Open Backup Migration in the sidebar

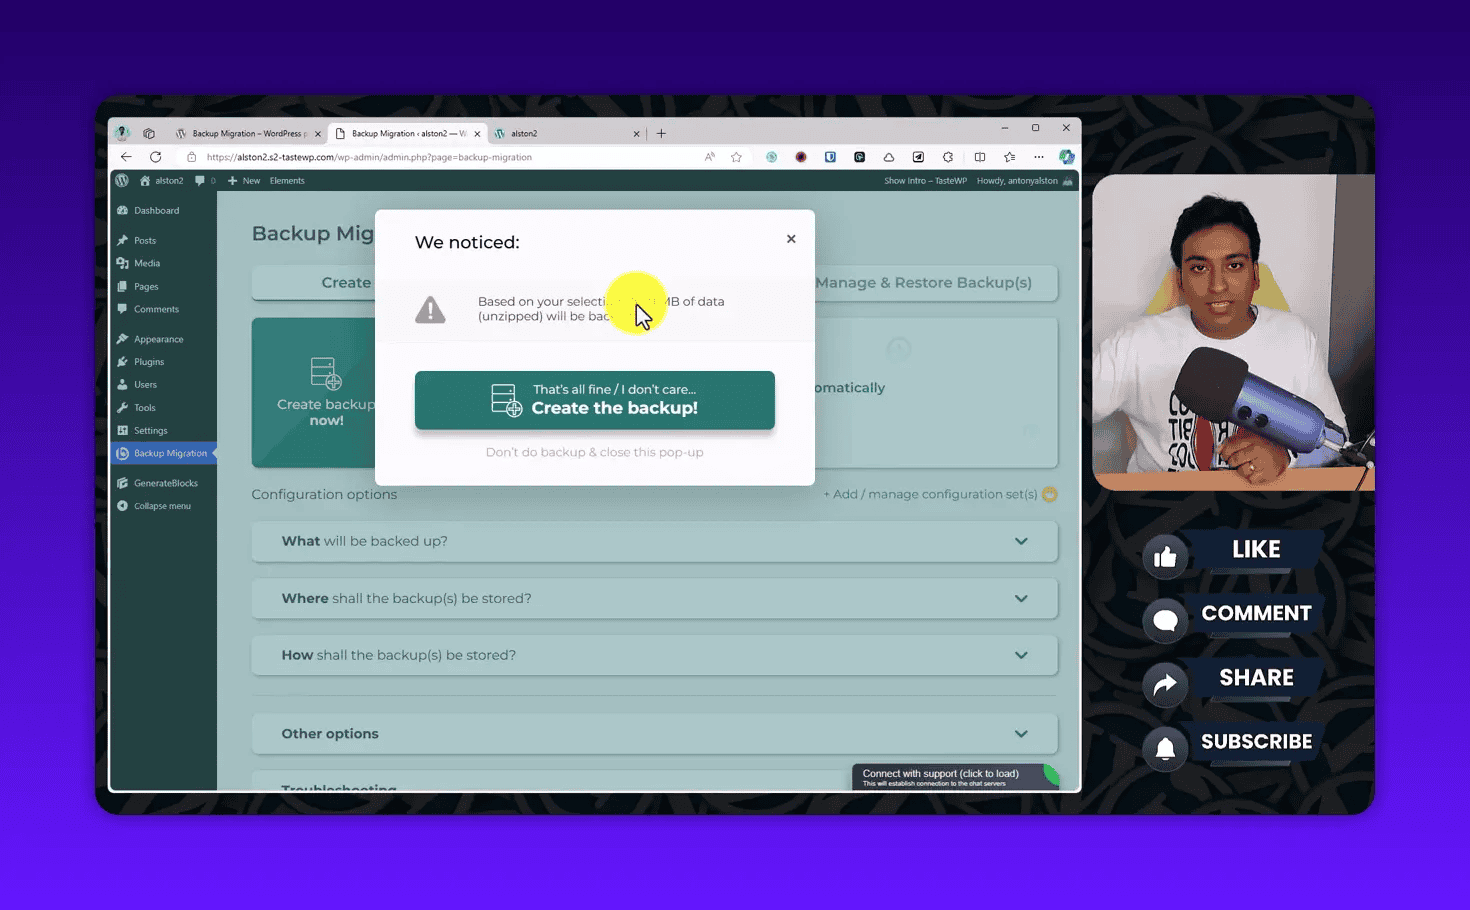tap(170, 453)
